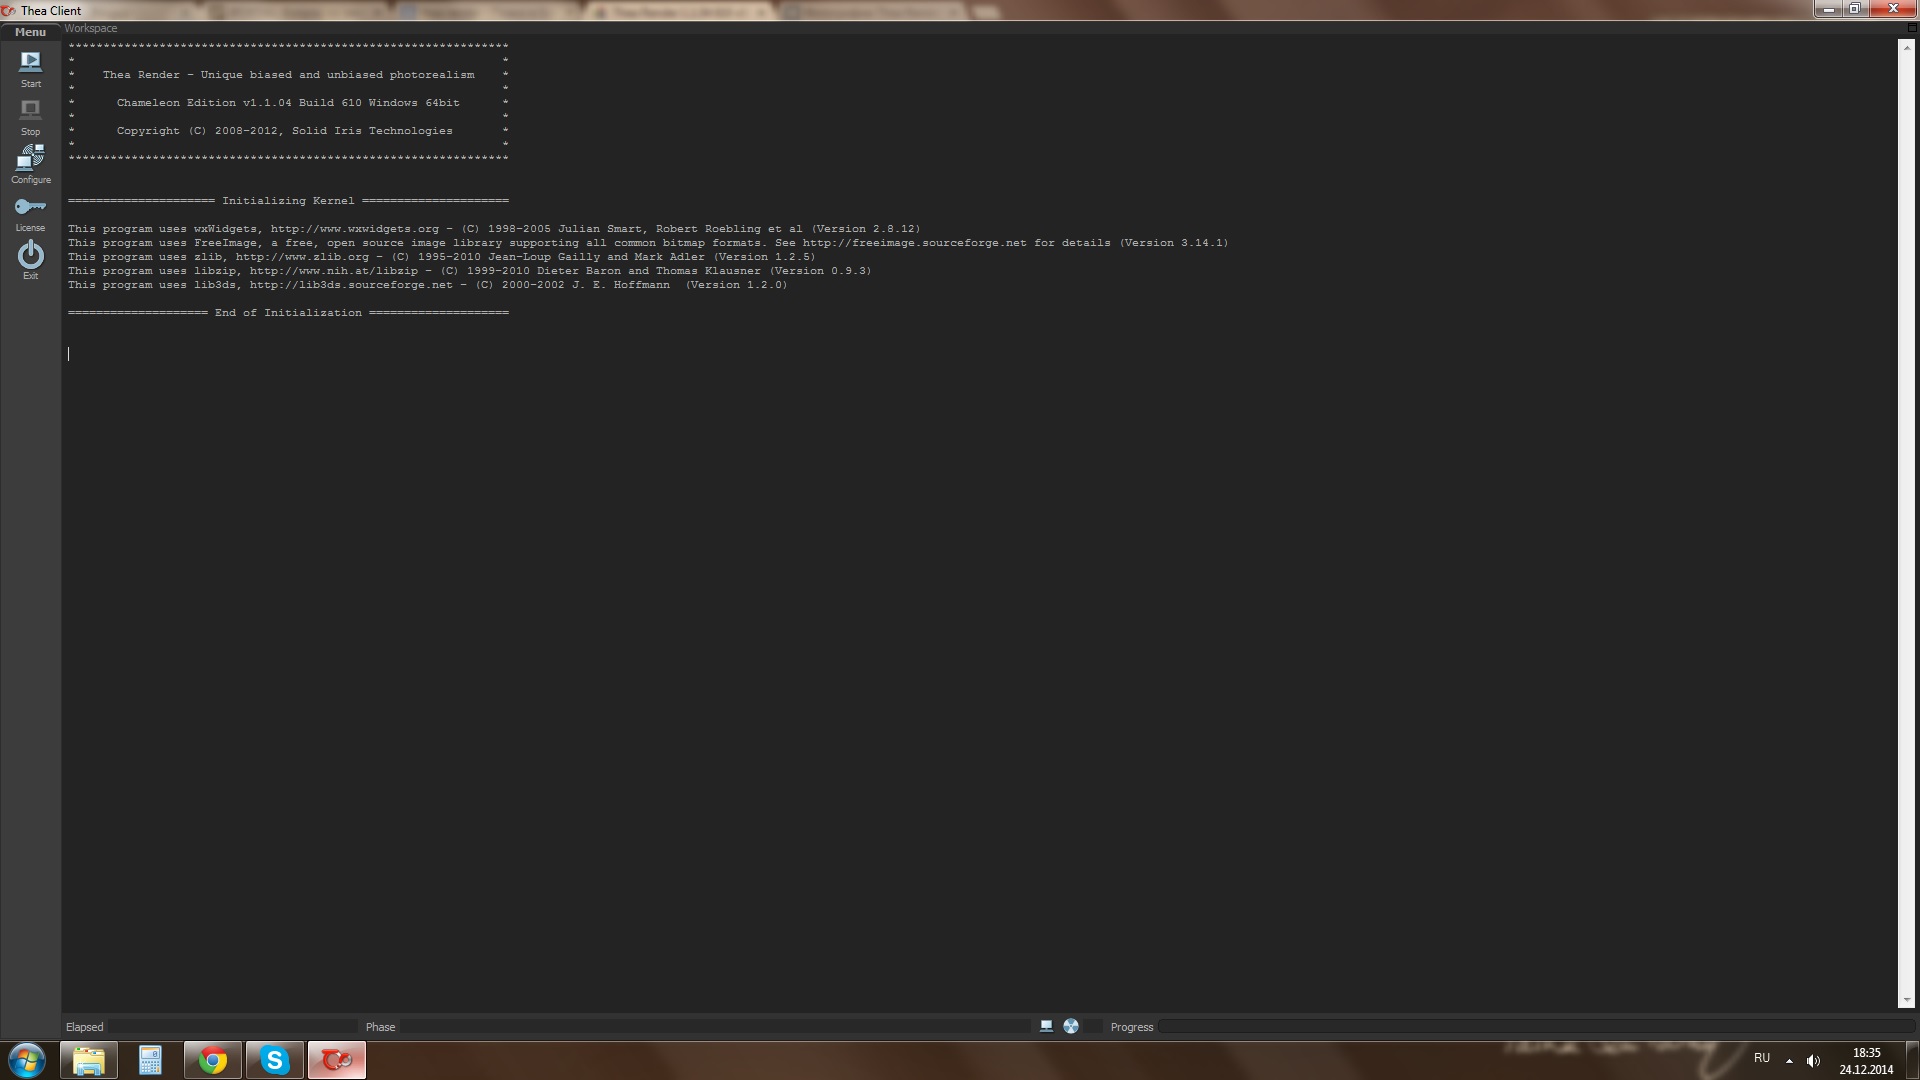Restore down the Thea Client window
Viewport: 1920px width, 1080px height.
[x=1855, y=9]
